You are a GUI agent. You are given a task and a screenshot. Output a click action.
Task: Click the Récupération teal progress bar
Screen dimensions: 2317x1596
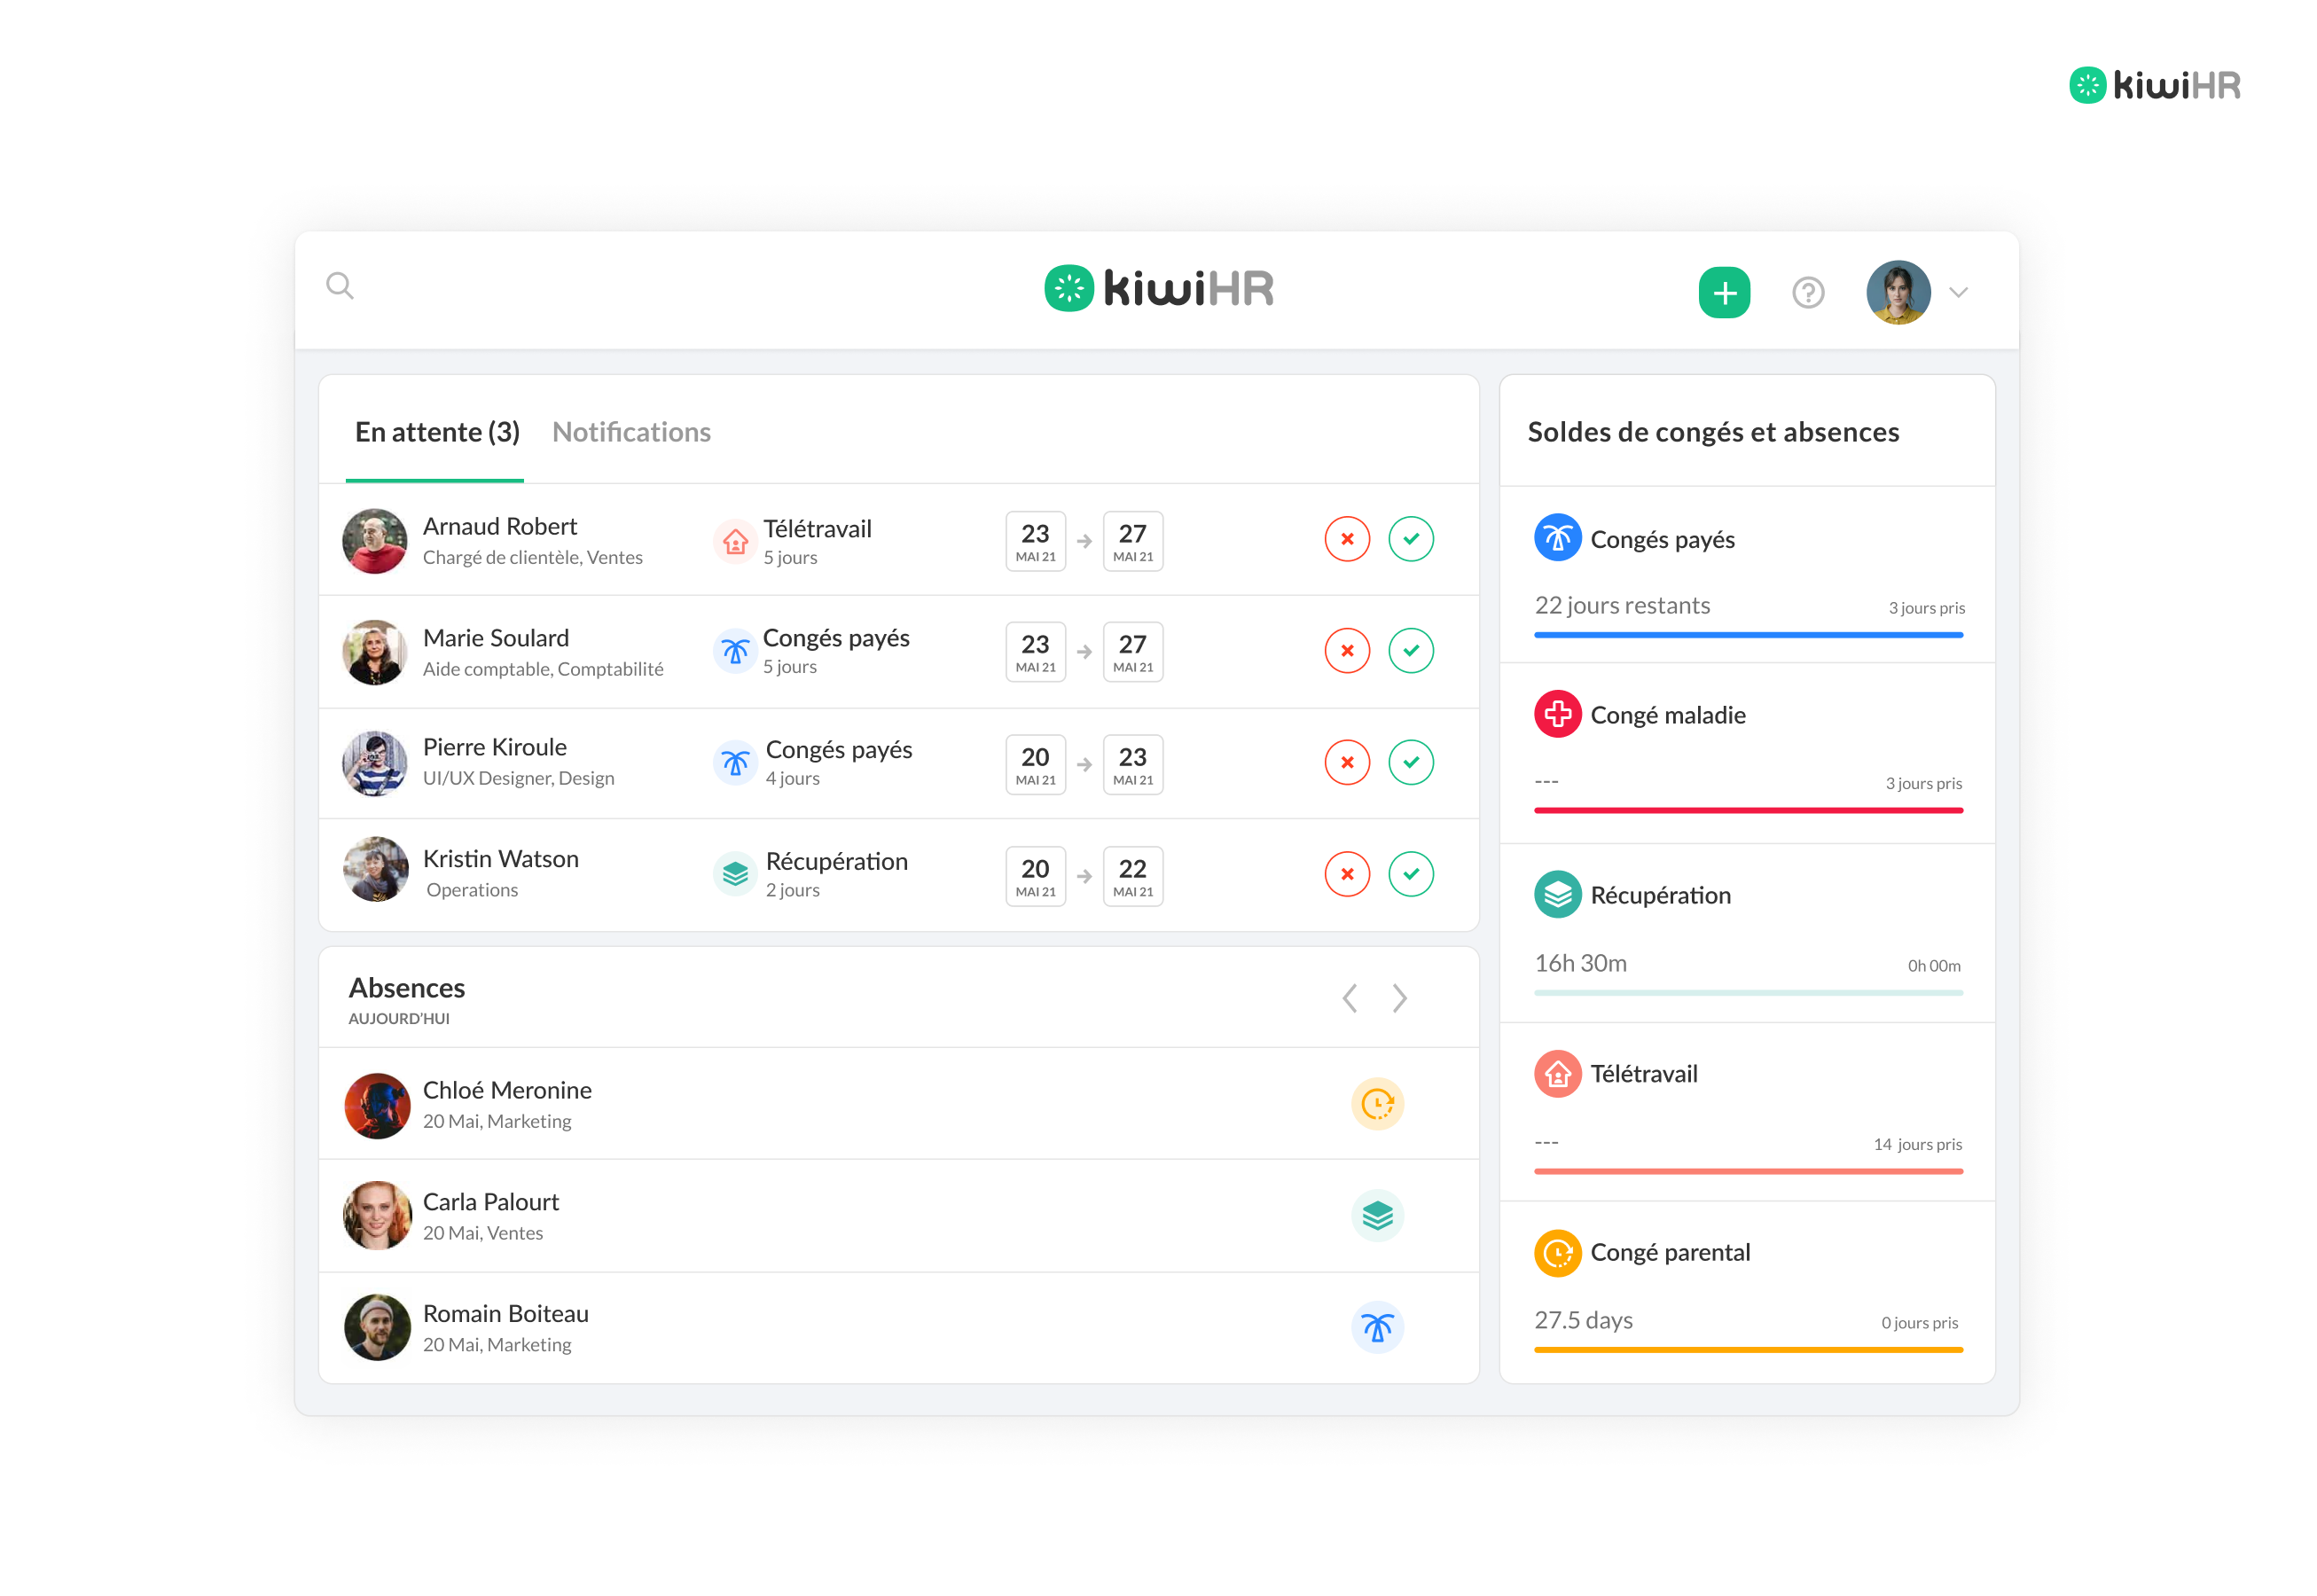click(x=1748, y=993)
